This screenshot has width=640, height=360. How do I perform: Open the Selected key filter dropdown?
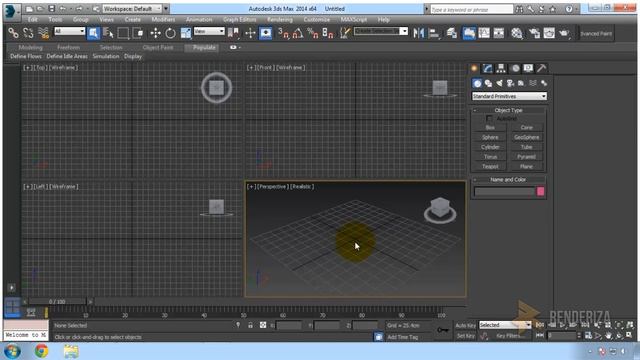point(505,325)
